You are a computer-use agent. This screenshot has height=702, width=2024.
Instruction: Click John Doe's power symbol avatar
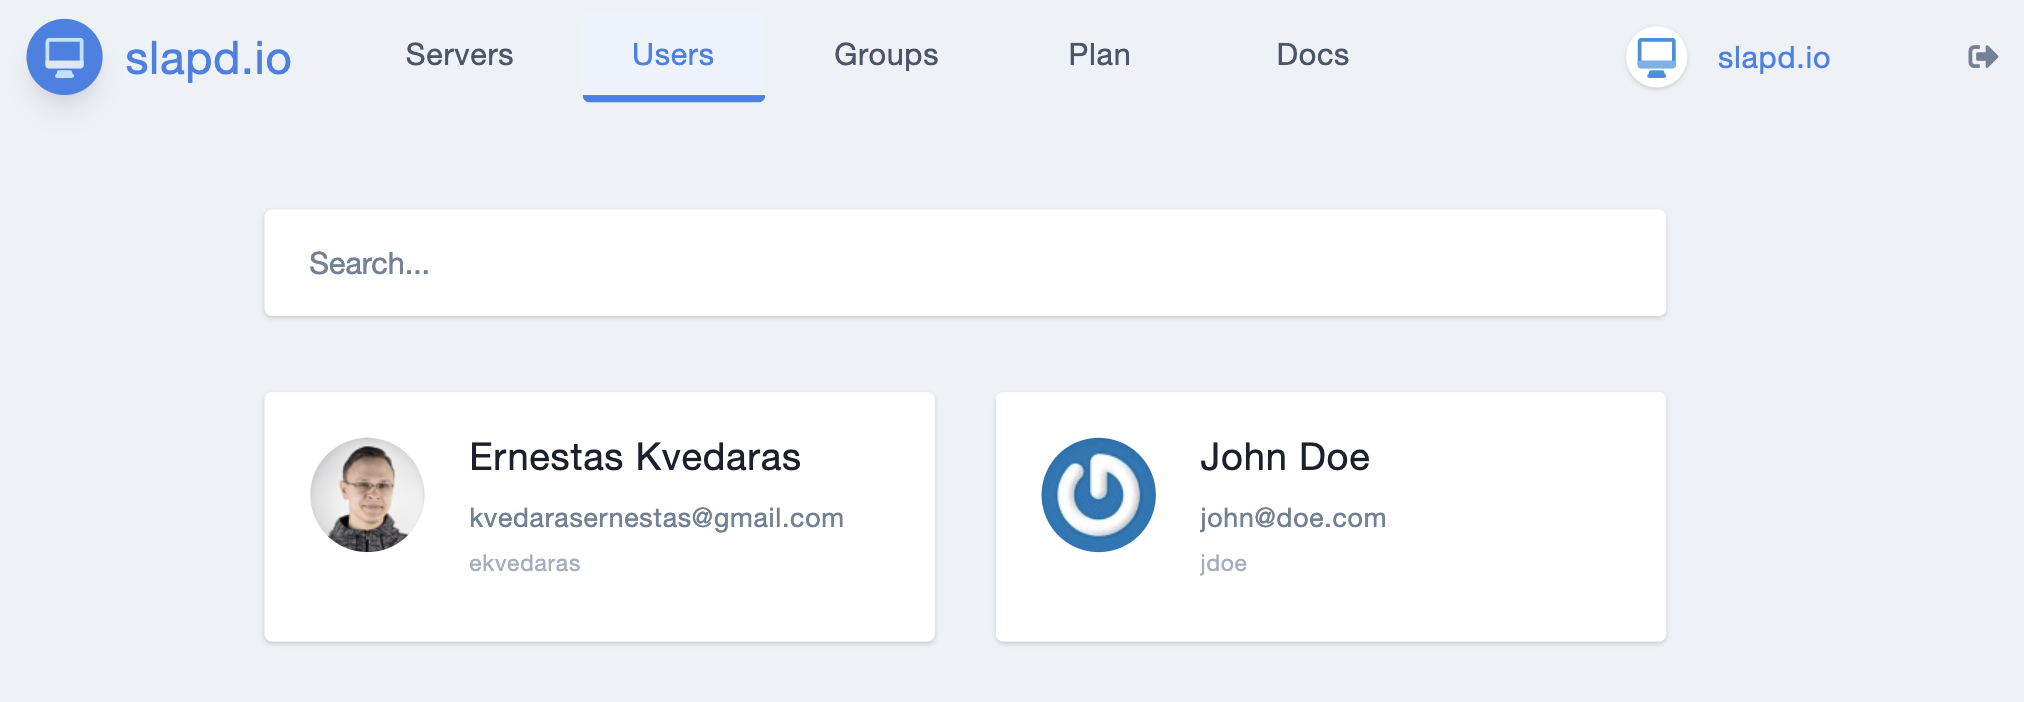click(x=1098, y=495)
